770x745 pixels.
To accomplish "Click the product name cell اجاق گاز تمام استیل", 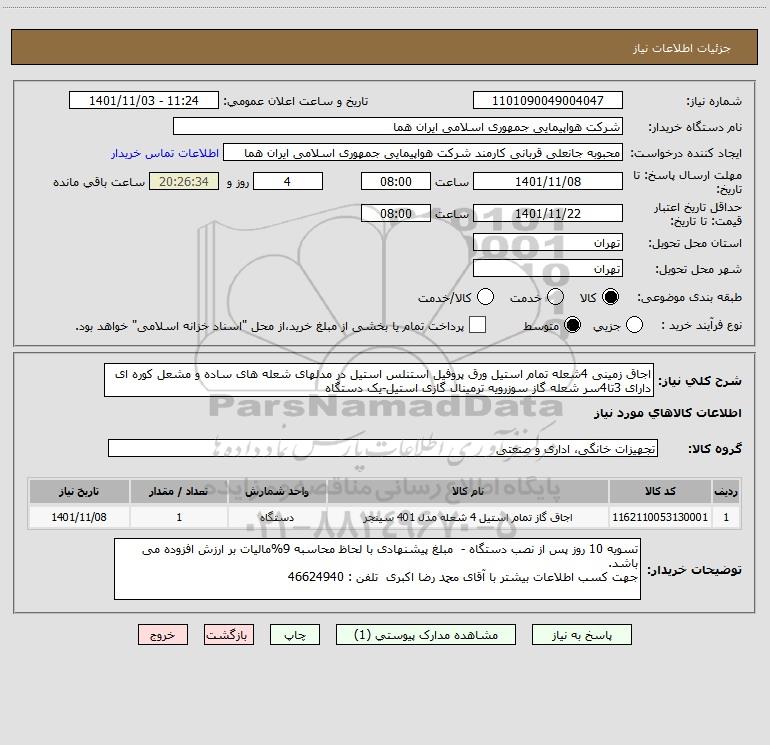I will point(468,517).
